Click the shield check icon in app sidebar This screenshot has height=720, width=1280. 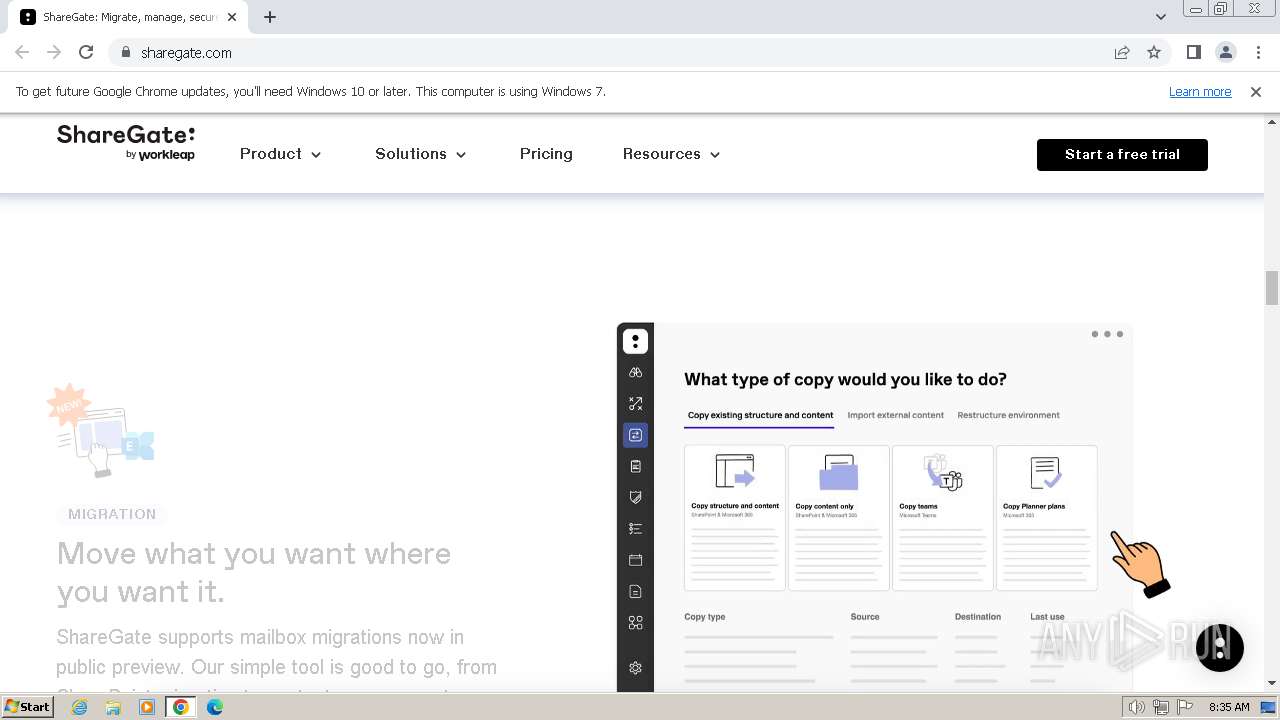(x=635, y=497)
